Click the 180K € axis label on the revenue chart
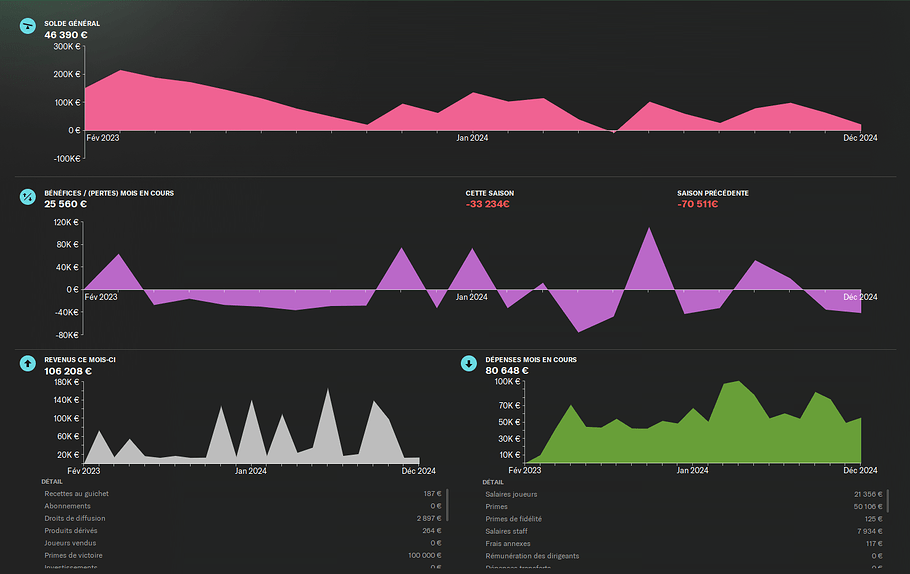This screenshot has width=910, height=574. [x=66, y=382]
